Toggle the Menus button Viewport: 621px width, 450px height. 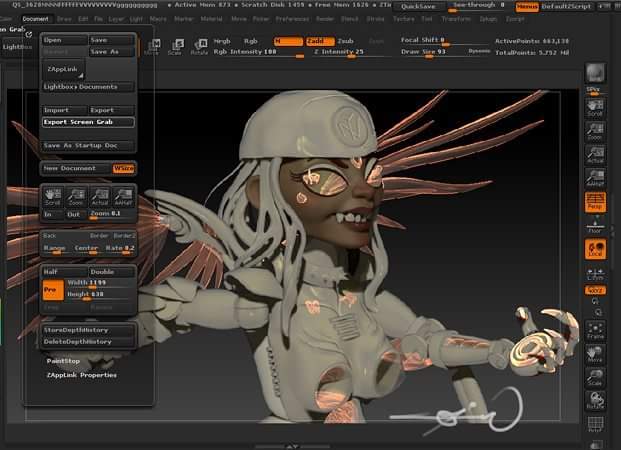pos(527,7)
